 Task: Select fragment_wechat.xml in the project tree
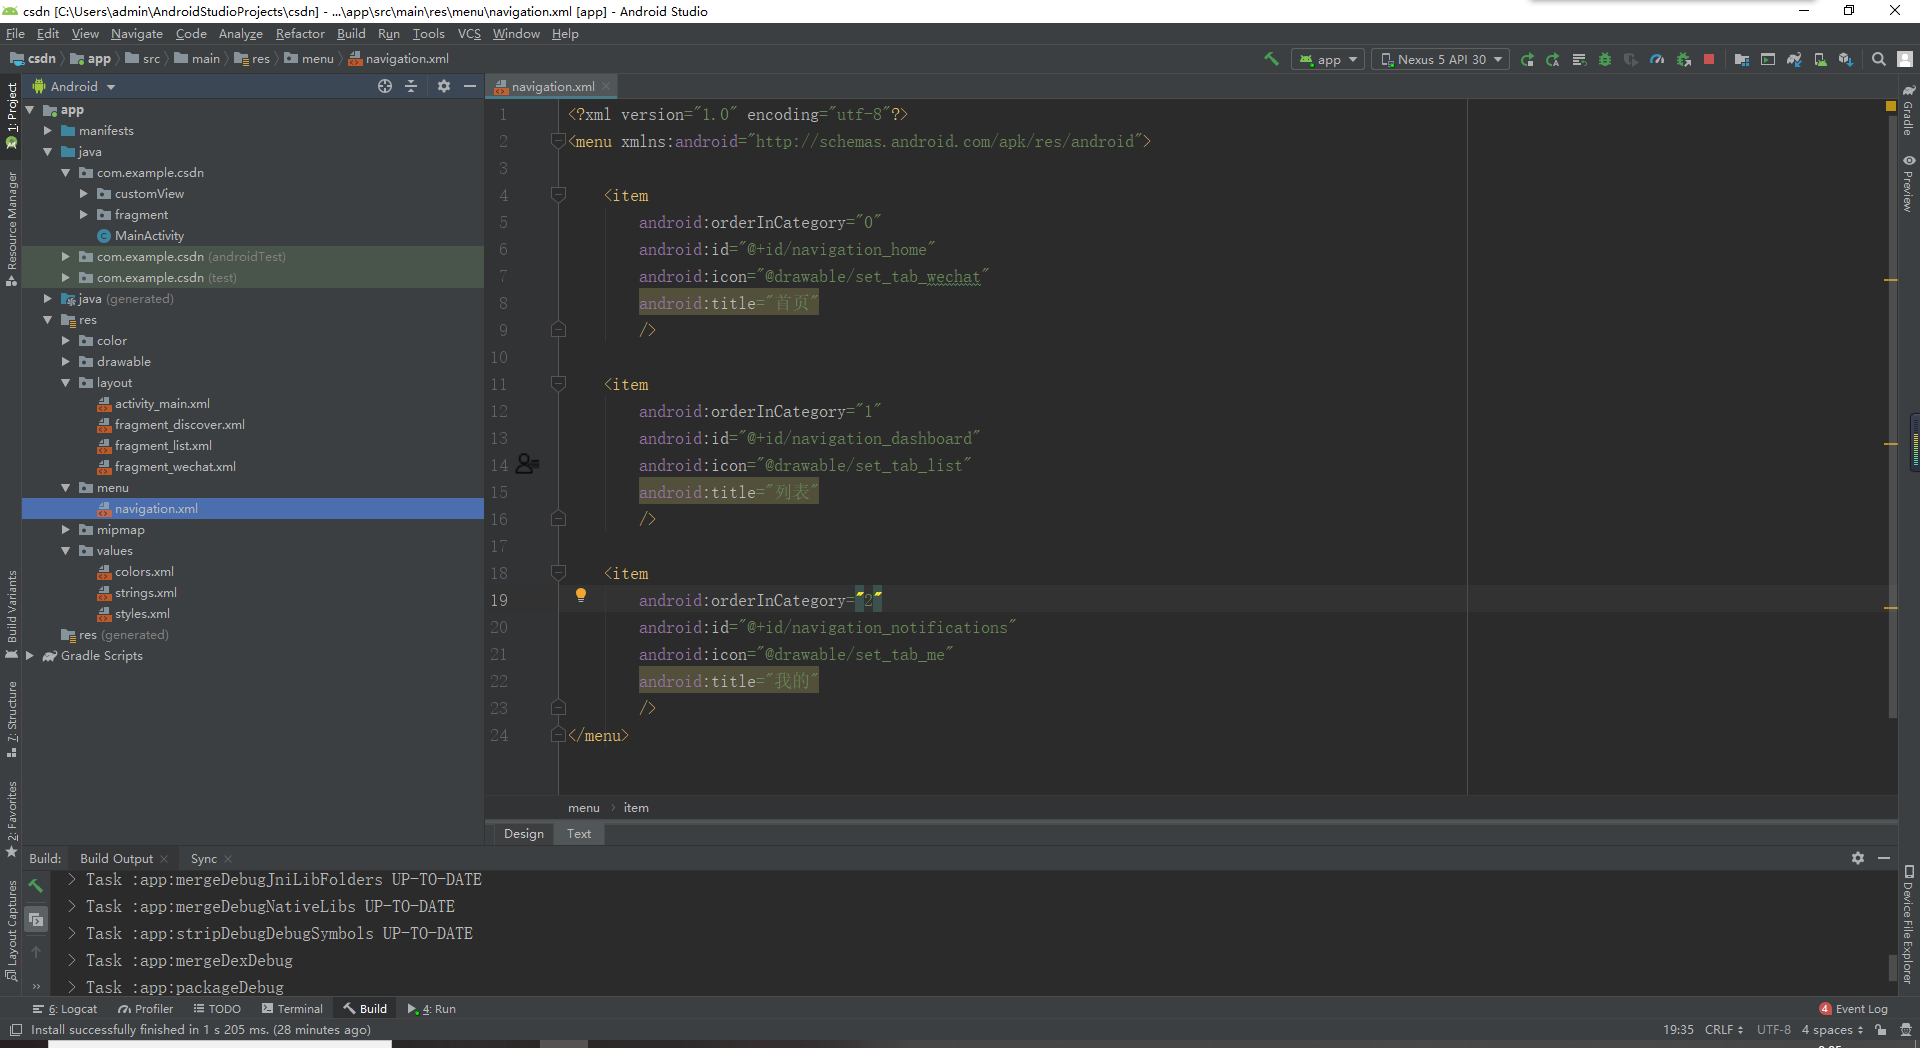(x=177, y=466)
